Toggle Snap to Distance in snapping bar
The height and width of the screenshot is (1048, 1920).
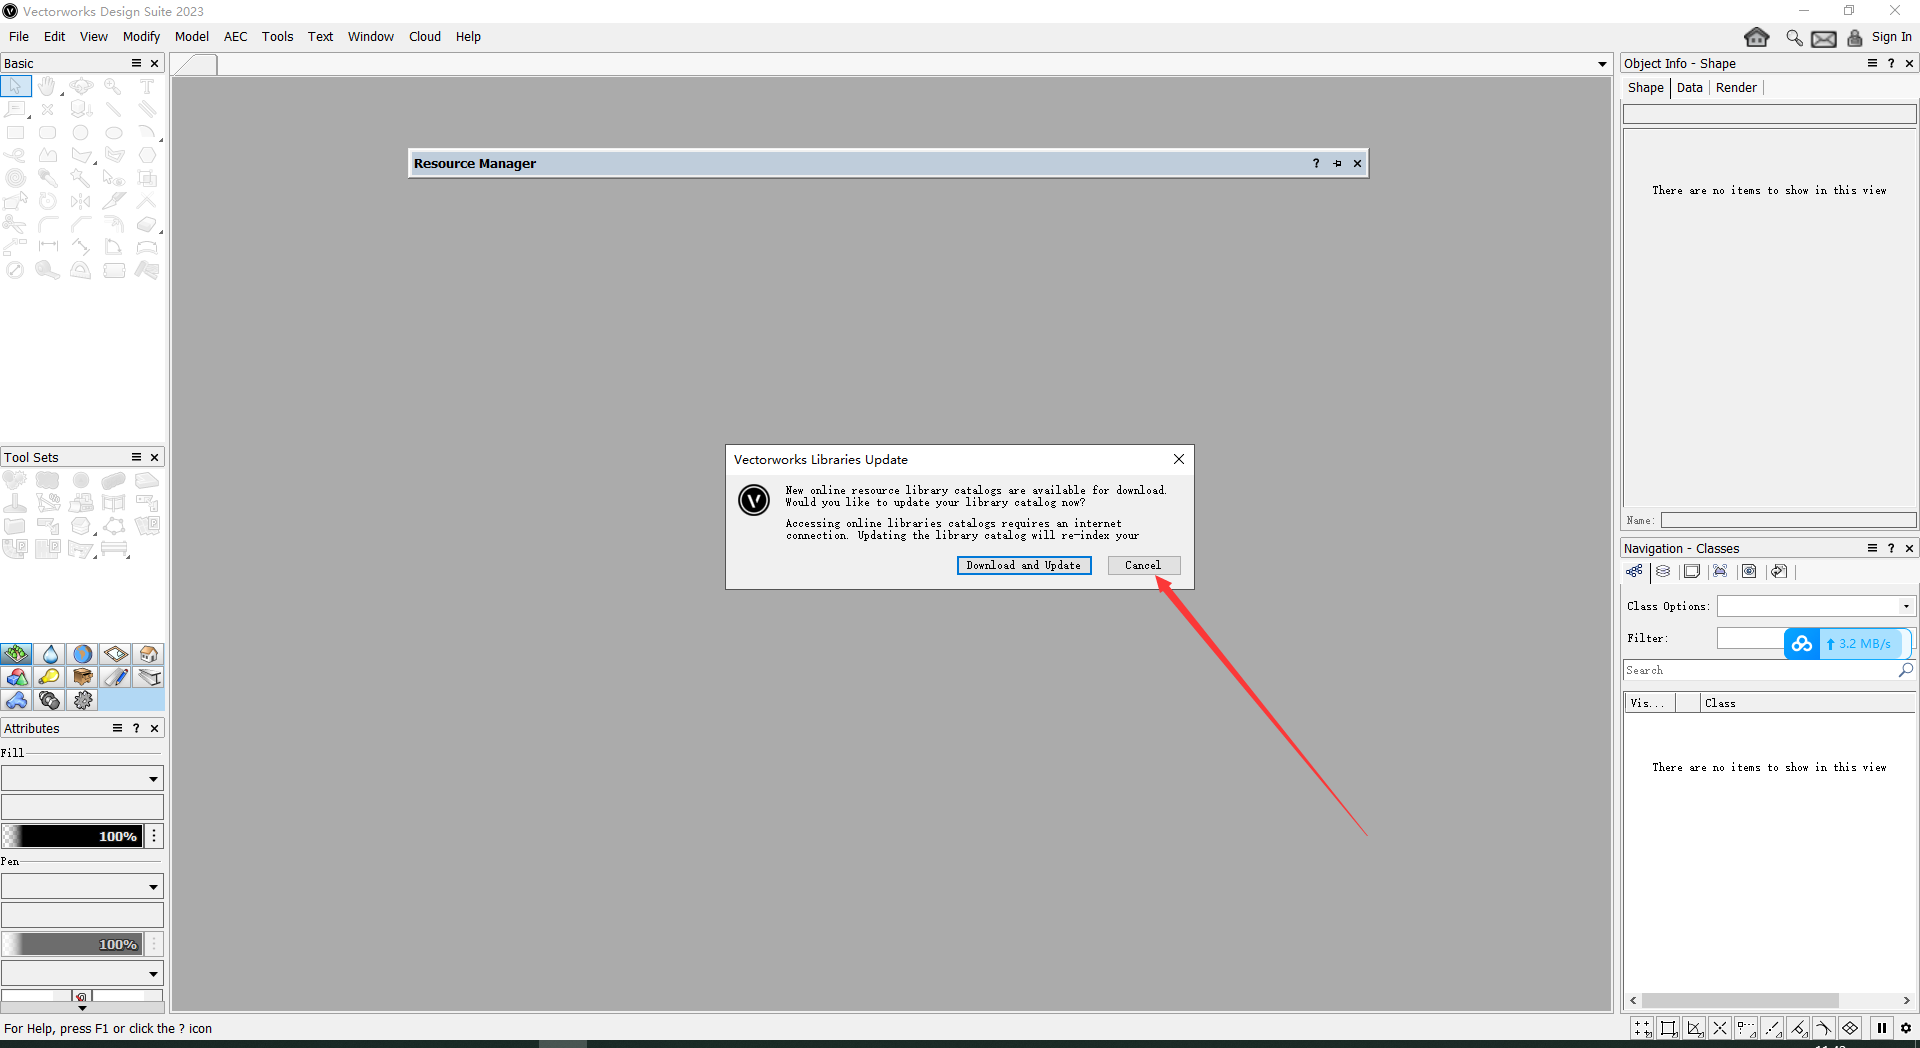(x=1772, y=1028)
